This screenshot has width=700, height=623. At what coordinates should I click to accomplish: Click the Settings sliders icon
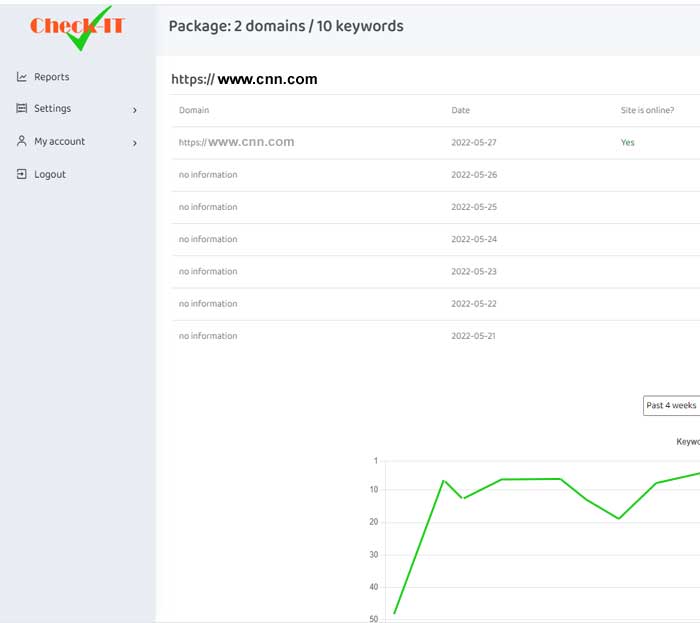(21, 108)
